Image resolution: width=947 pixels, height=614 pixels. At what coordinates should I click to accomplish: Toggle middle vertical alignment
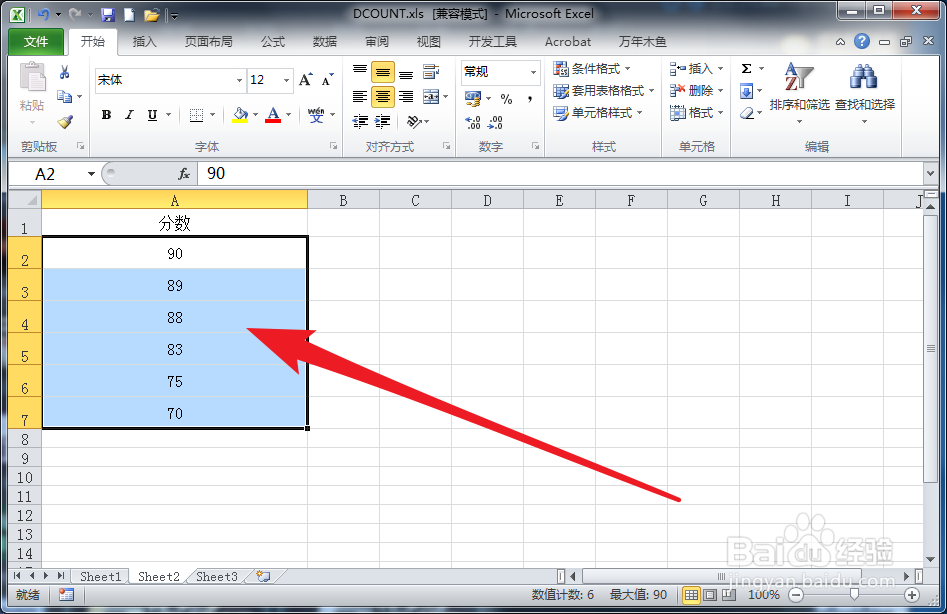tap(382, 72)
